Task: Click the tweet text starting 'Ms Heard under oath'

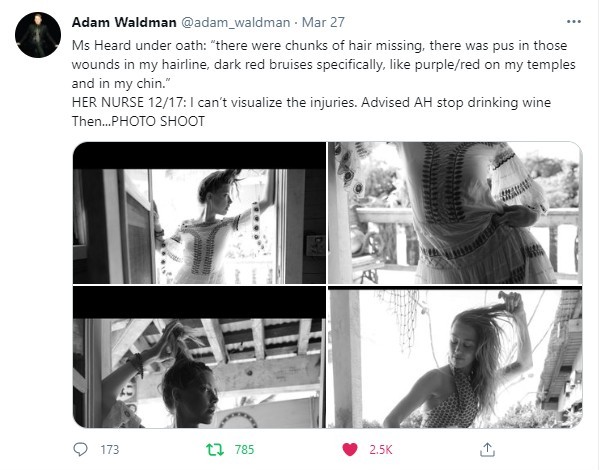Action: pos(323,64)
